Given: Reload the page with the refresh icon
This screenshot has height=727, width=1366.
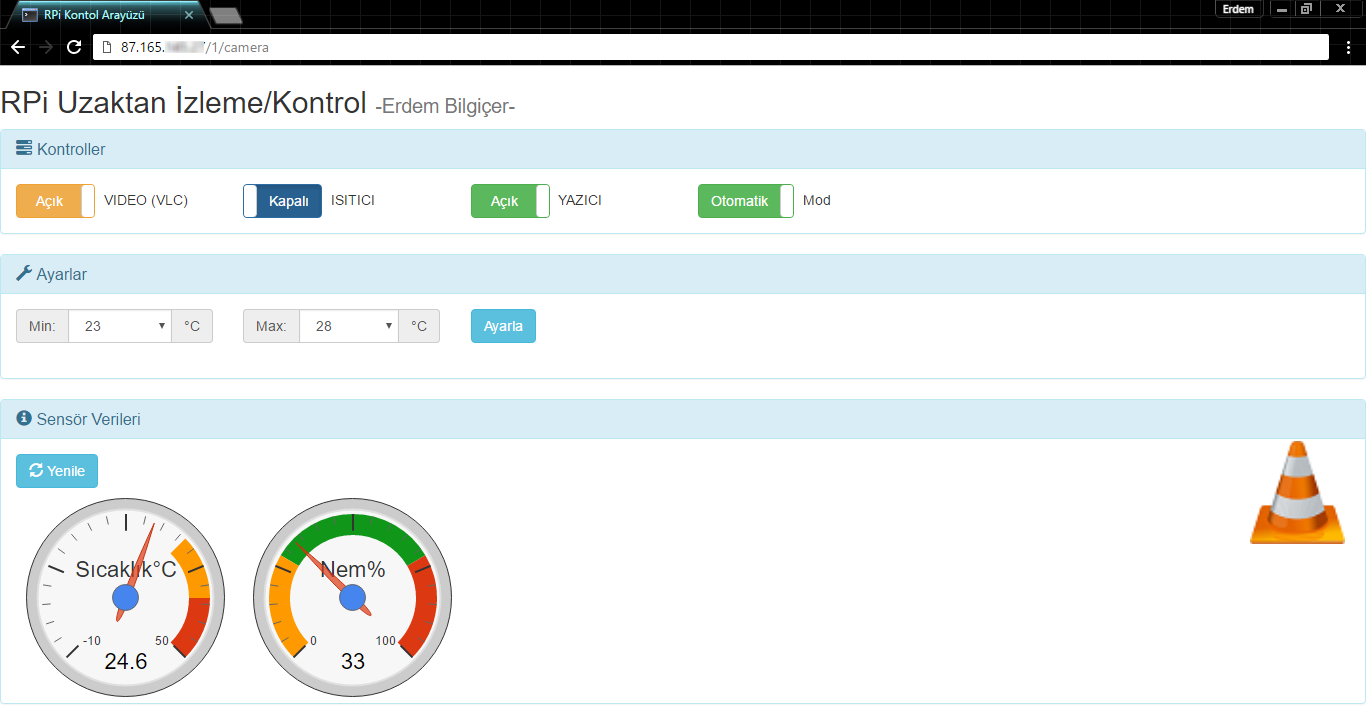Looking at the screenshot, I should [74, 47].
